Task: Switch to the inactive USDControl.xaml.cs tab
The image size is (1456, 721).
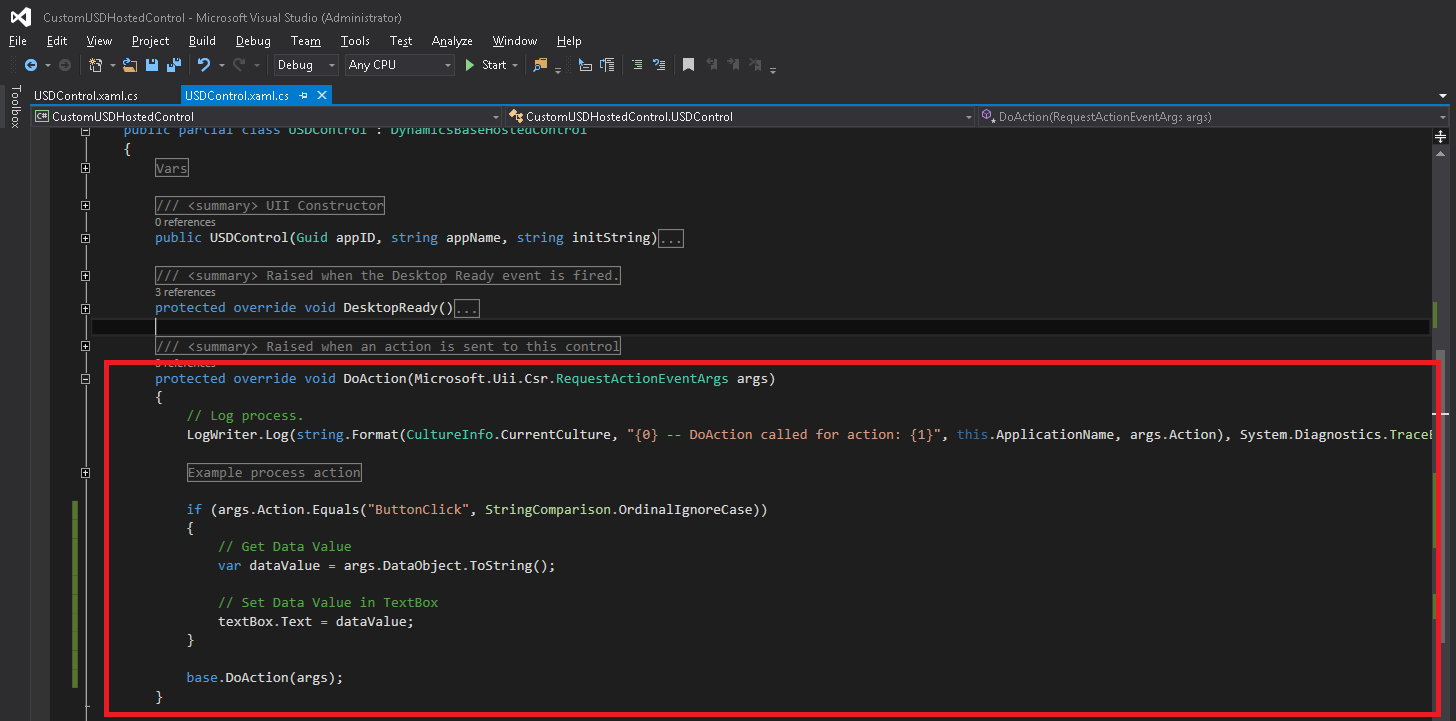Action: click(86, 96)
